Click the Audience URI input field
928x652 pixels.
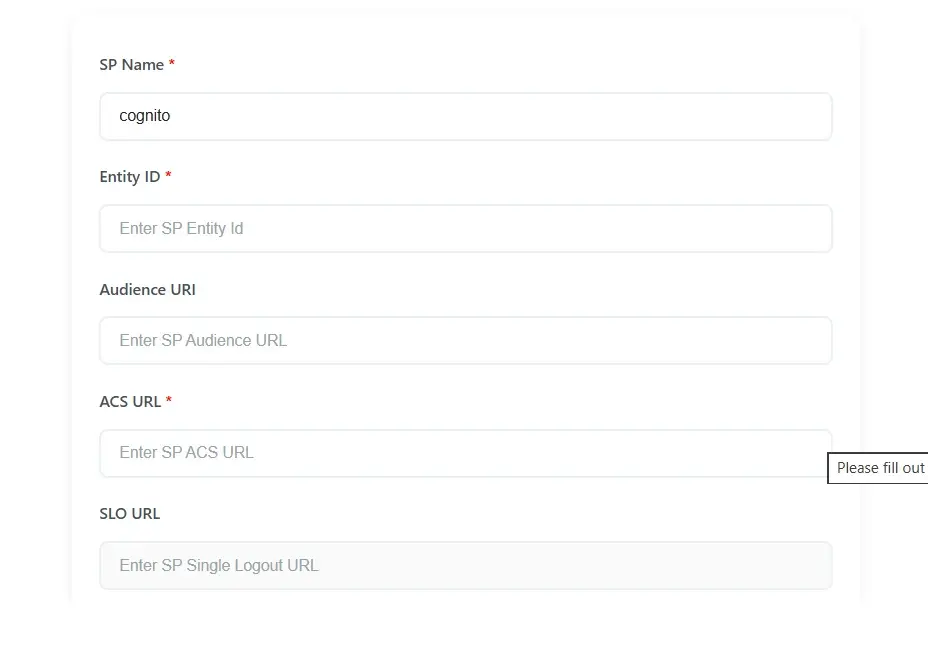pos(465,340)
